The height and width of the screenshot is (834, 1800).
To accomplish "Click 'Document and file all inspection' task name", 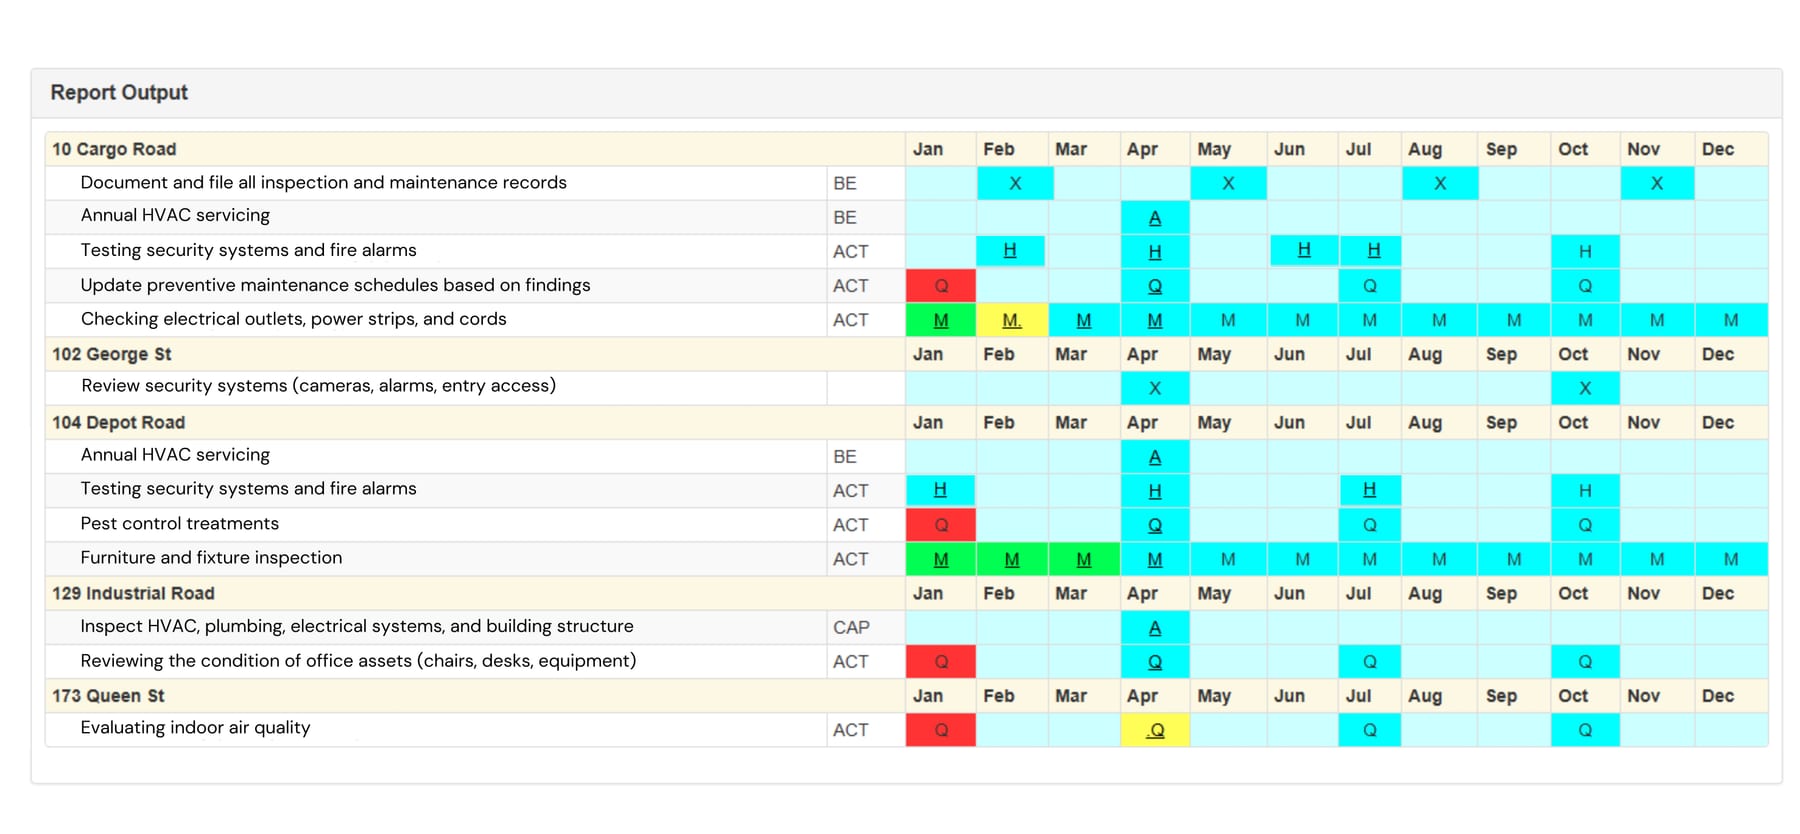I will [324, 182].
